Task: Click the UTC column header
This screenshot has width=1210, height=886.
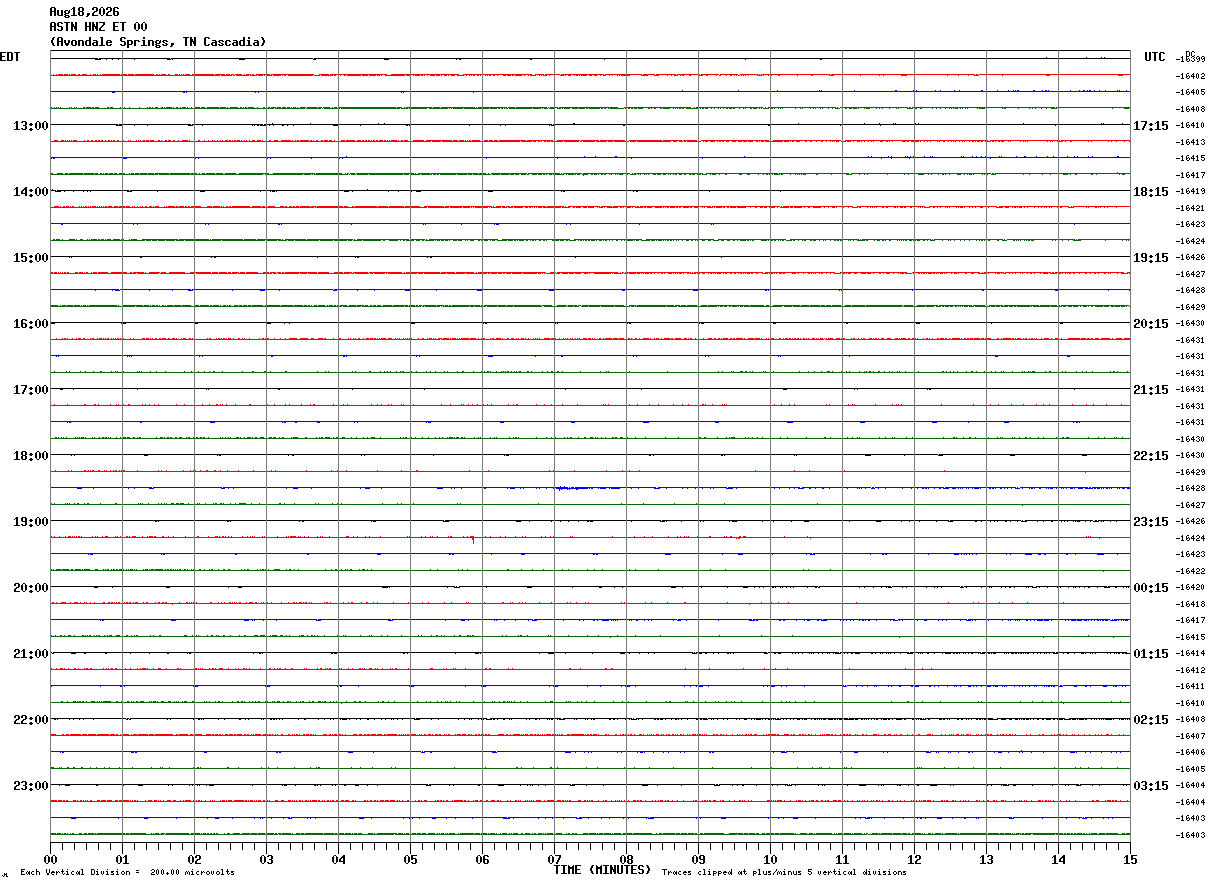Action: pos(1155,57)
